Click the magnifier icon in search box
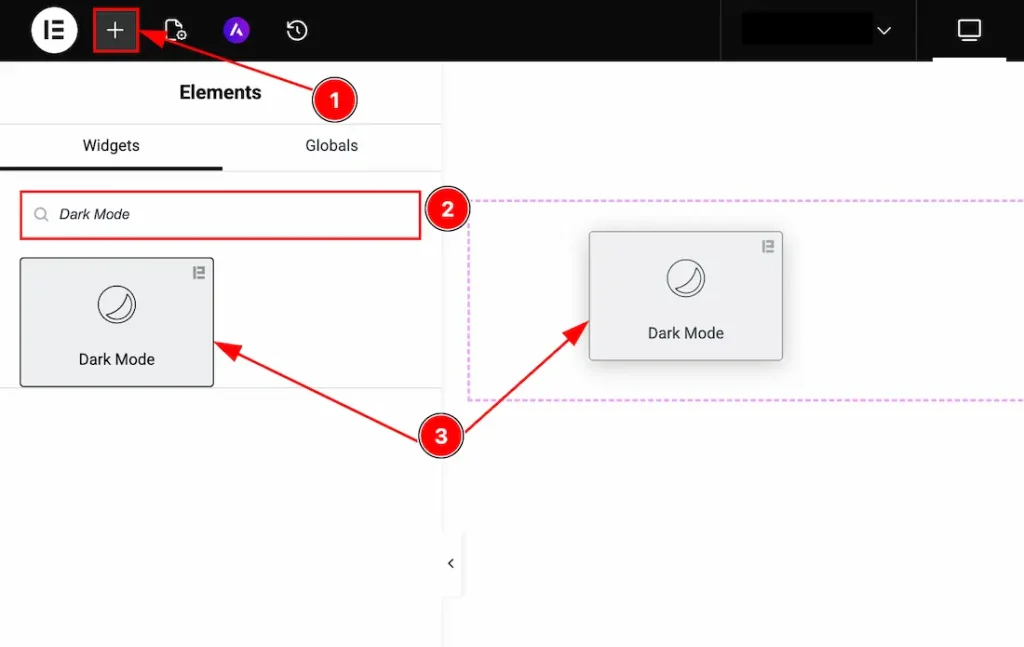Viewport: 1024px width, 647px height. (41, 214)
